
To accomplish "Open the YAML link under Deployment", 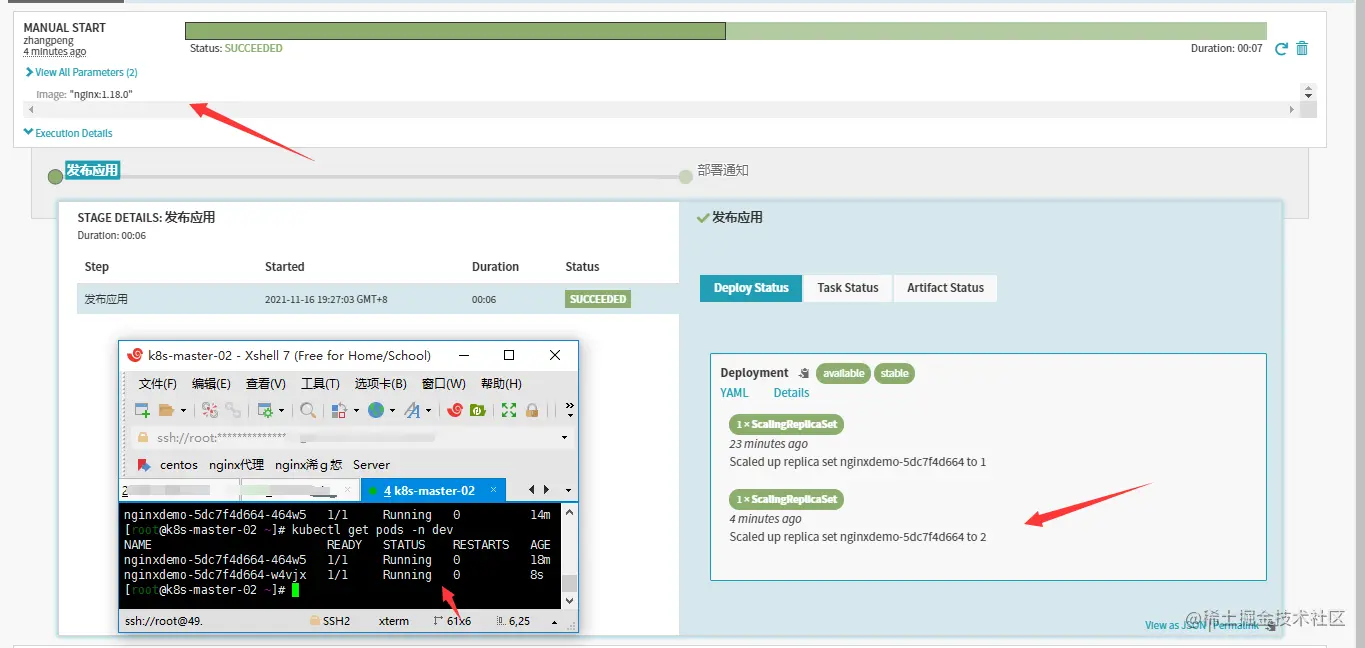I will [x=734, y=393].
